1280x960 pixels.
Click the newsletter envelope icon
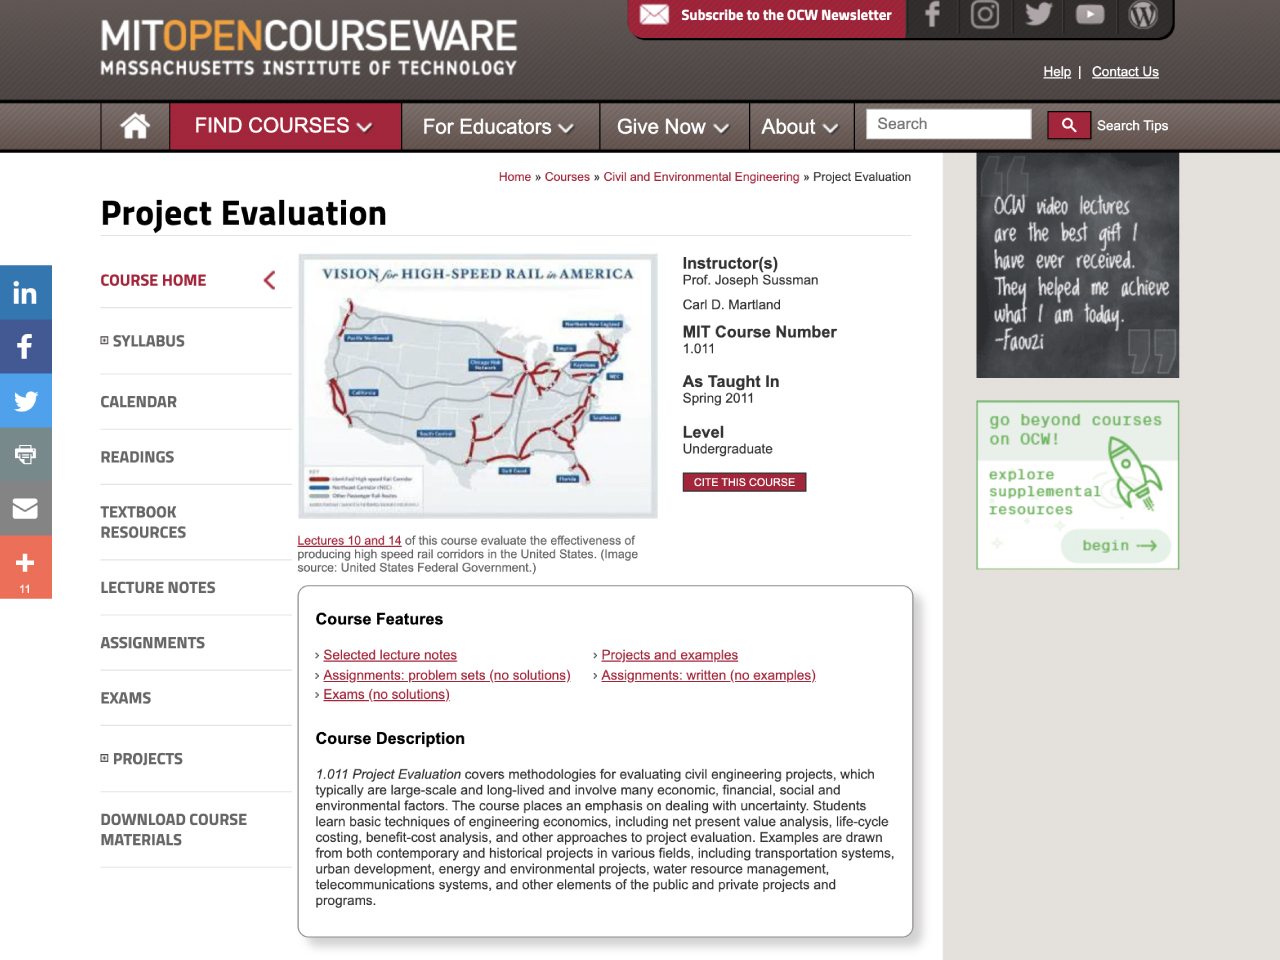[x=654, y=15]
